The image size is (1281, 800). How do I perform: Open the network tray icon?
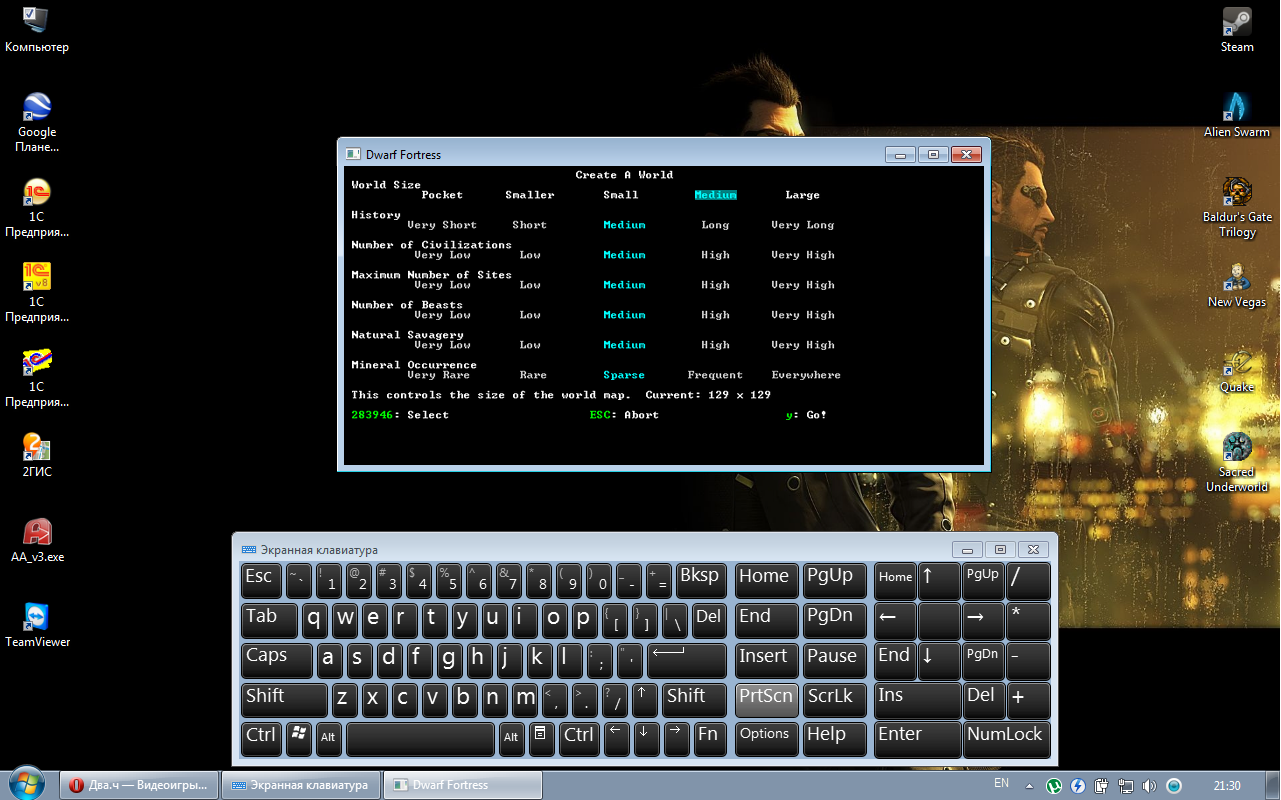[x=1125, y=786]
